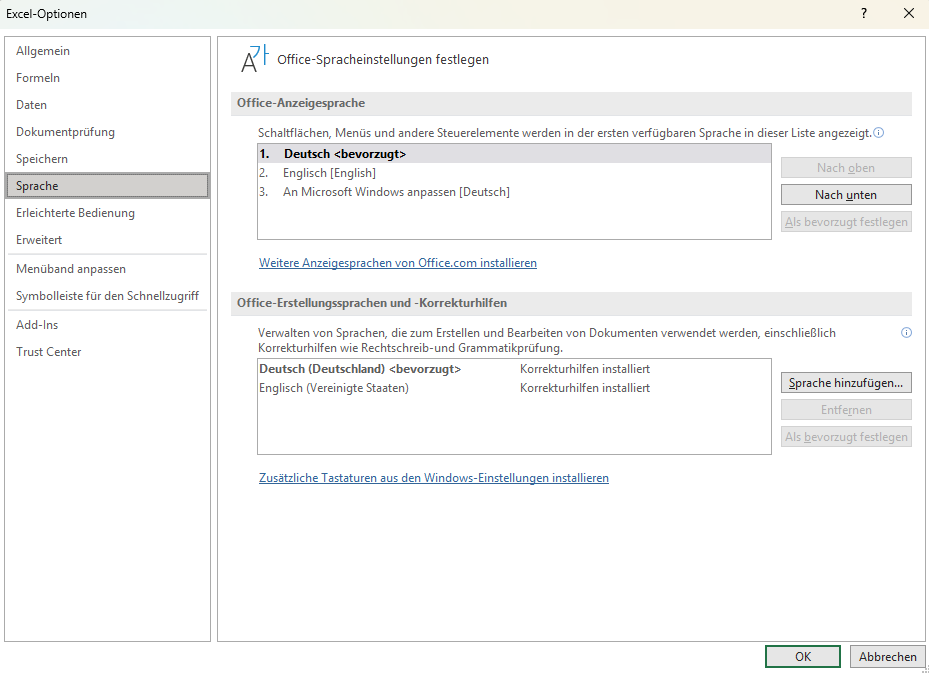
Task: Open Erleichterte Bedienung settings
Action: point(75,213)
